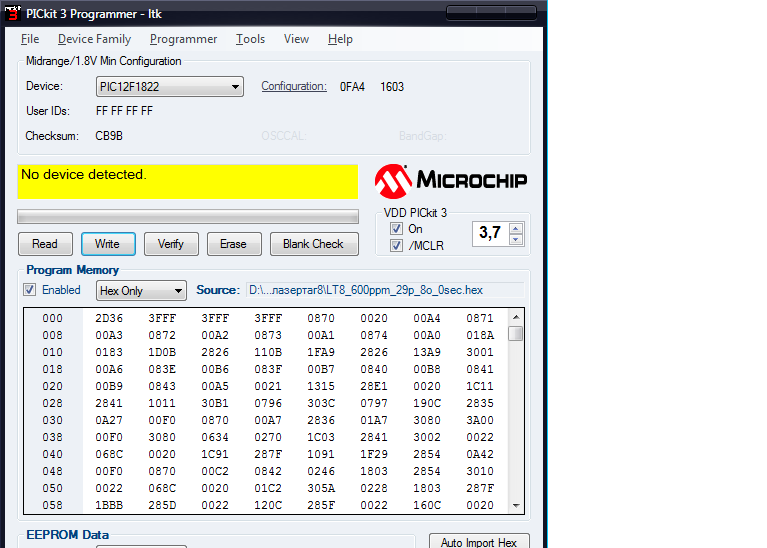Click the PICkit 3 title bar icon
The width and height of the screenshot is (767, 548).
click(13, 13)
